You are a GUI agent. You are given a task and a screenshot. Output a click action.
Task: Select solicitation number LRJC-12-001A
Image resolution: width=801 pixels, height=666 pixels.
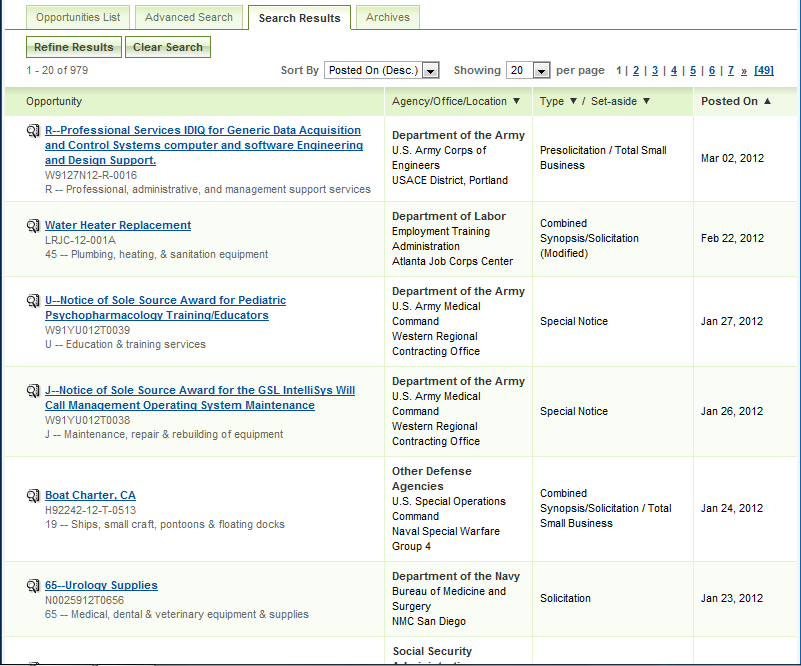tap(80, 240)
